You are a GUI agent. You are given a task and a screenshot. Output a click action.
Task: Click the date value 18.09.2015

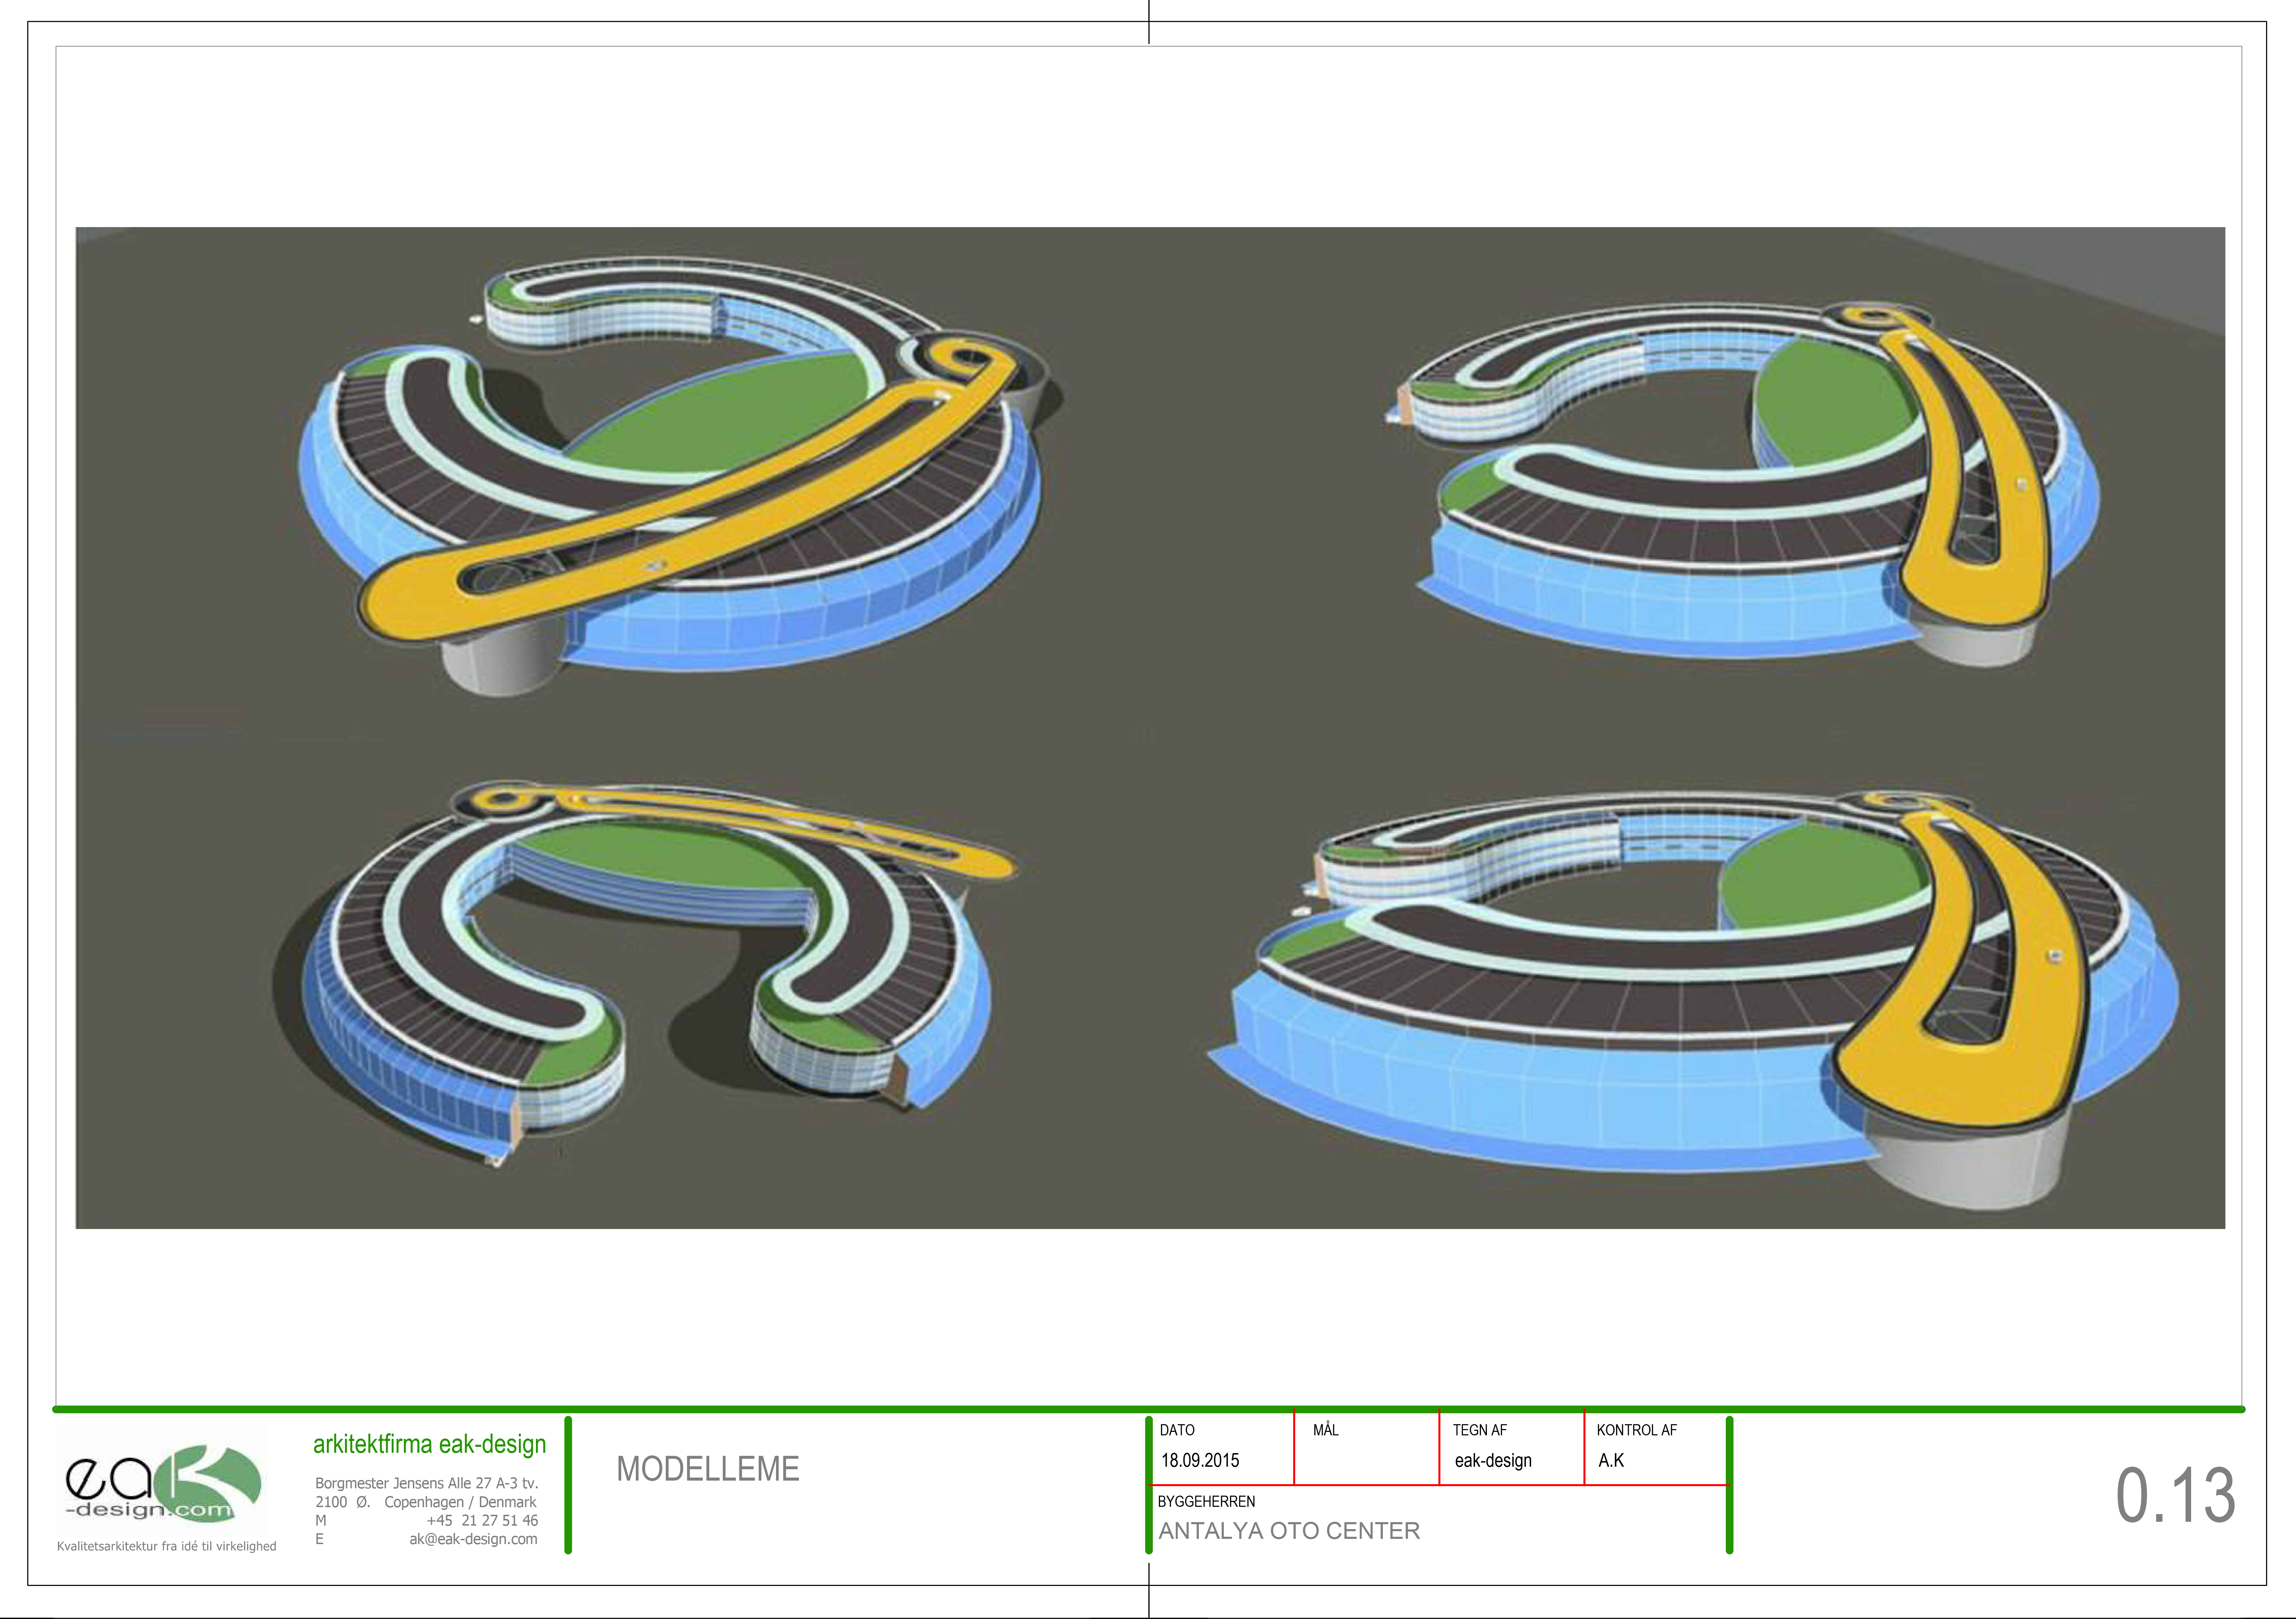point(1200,1460)
